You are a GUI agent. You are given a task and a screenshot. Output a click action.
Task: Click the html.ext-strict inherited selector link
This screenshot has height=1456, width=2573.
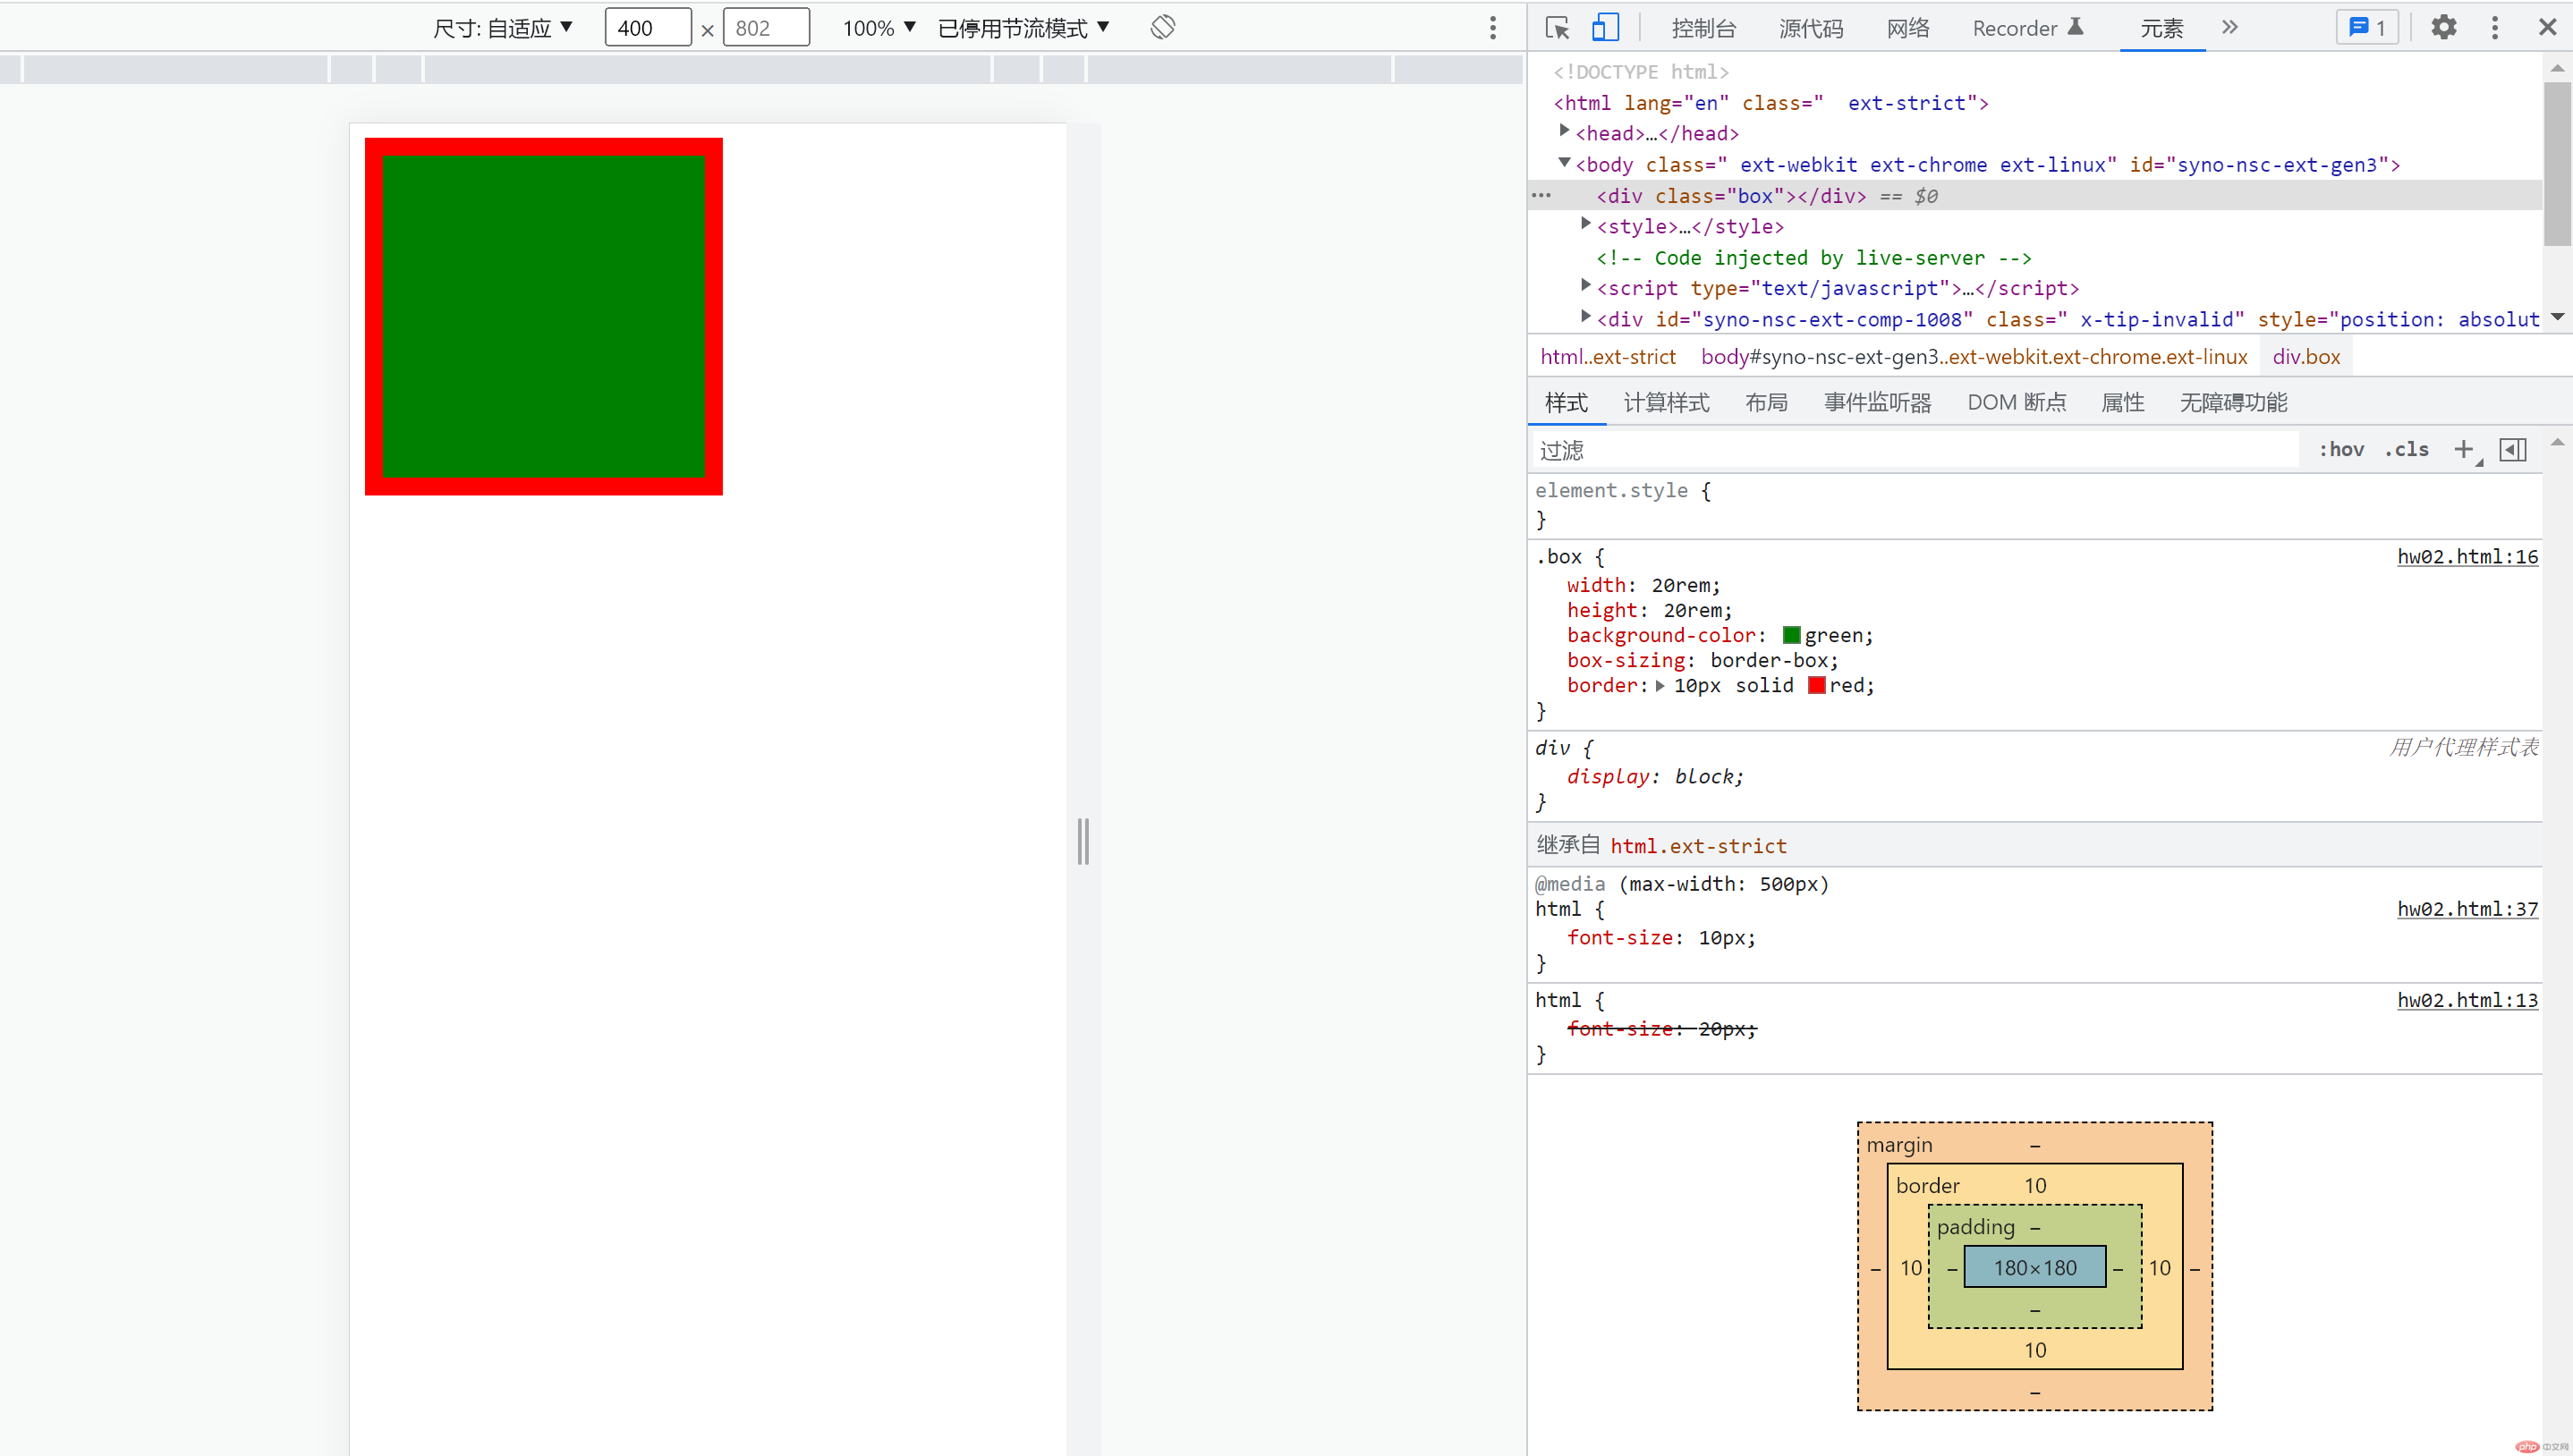(1698, 846)
